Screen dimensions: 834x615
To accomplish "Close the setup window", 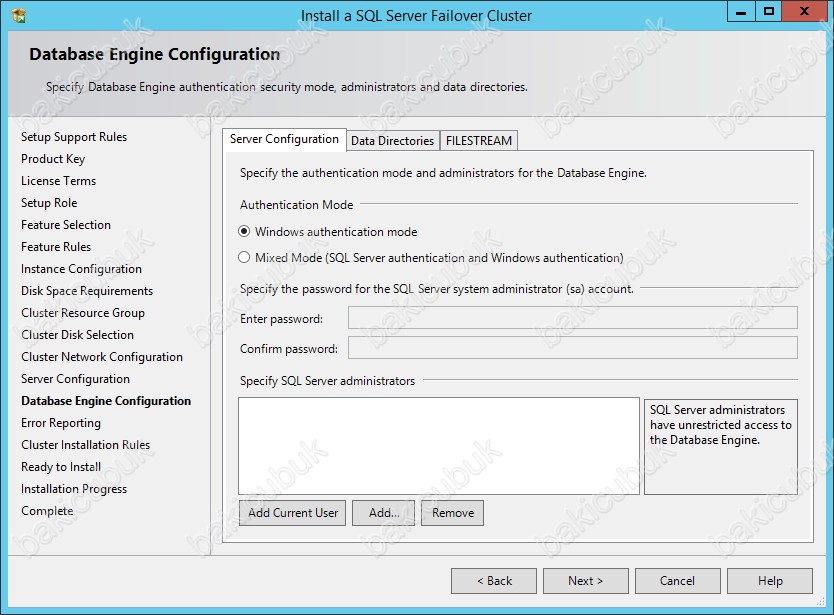I will (804, 11).
